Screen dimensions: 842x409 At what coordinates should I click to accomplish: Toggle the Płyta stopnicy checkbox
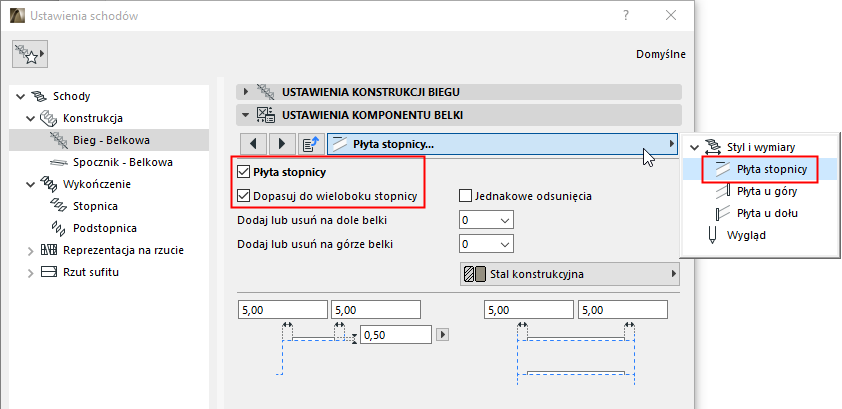[243, 173]
